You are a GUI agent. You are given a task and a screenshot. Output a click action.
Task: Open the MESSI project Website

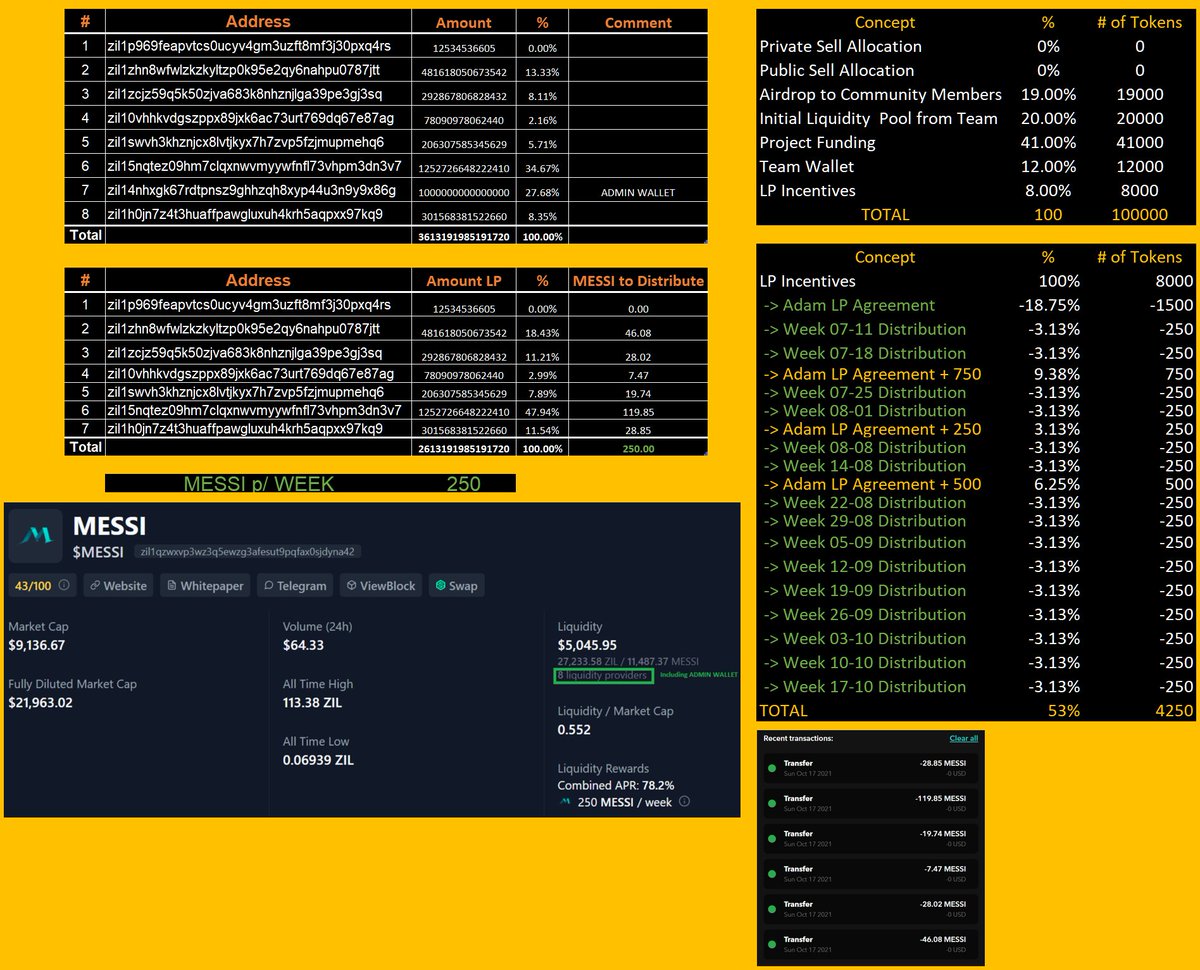(x=118, y=586)
